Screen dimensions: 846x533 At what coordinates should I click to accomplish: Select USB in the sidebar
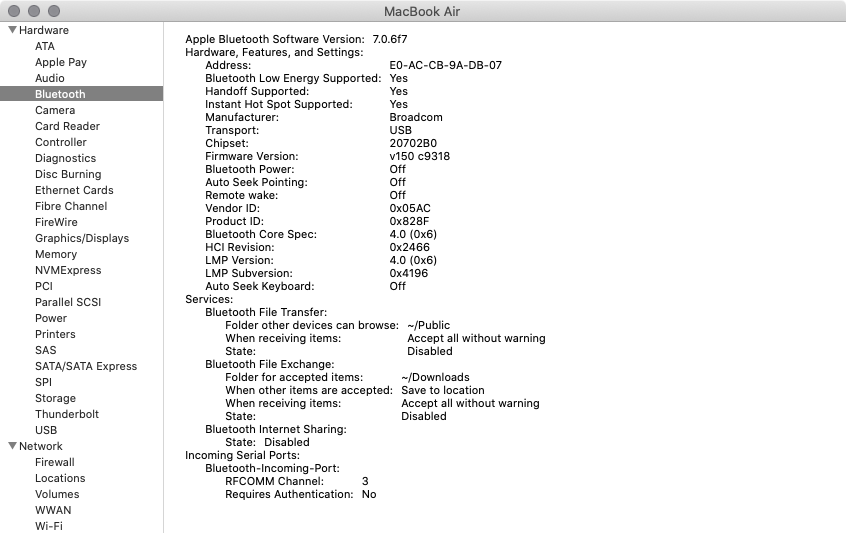click(x=46, y=430)
